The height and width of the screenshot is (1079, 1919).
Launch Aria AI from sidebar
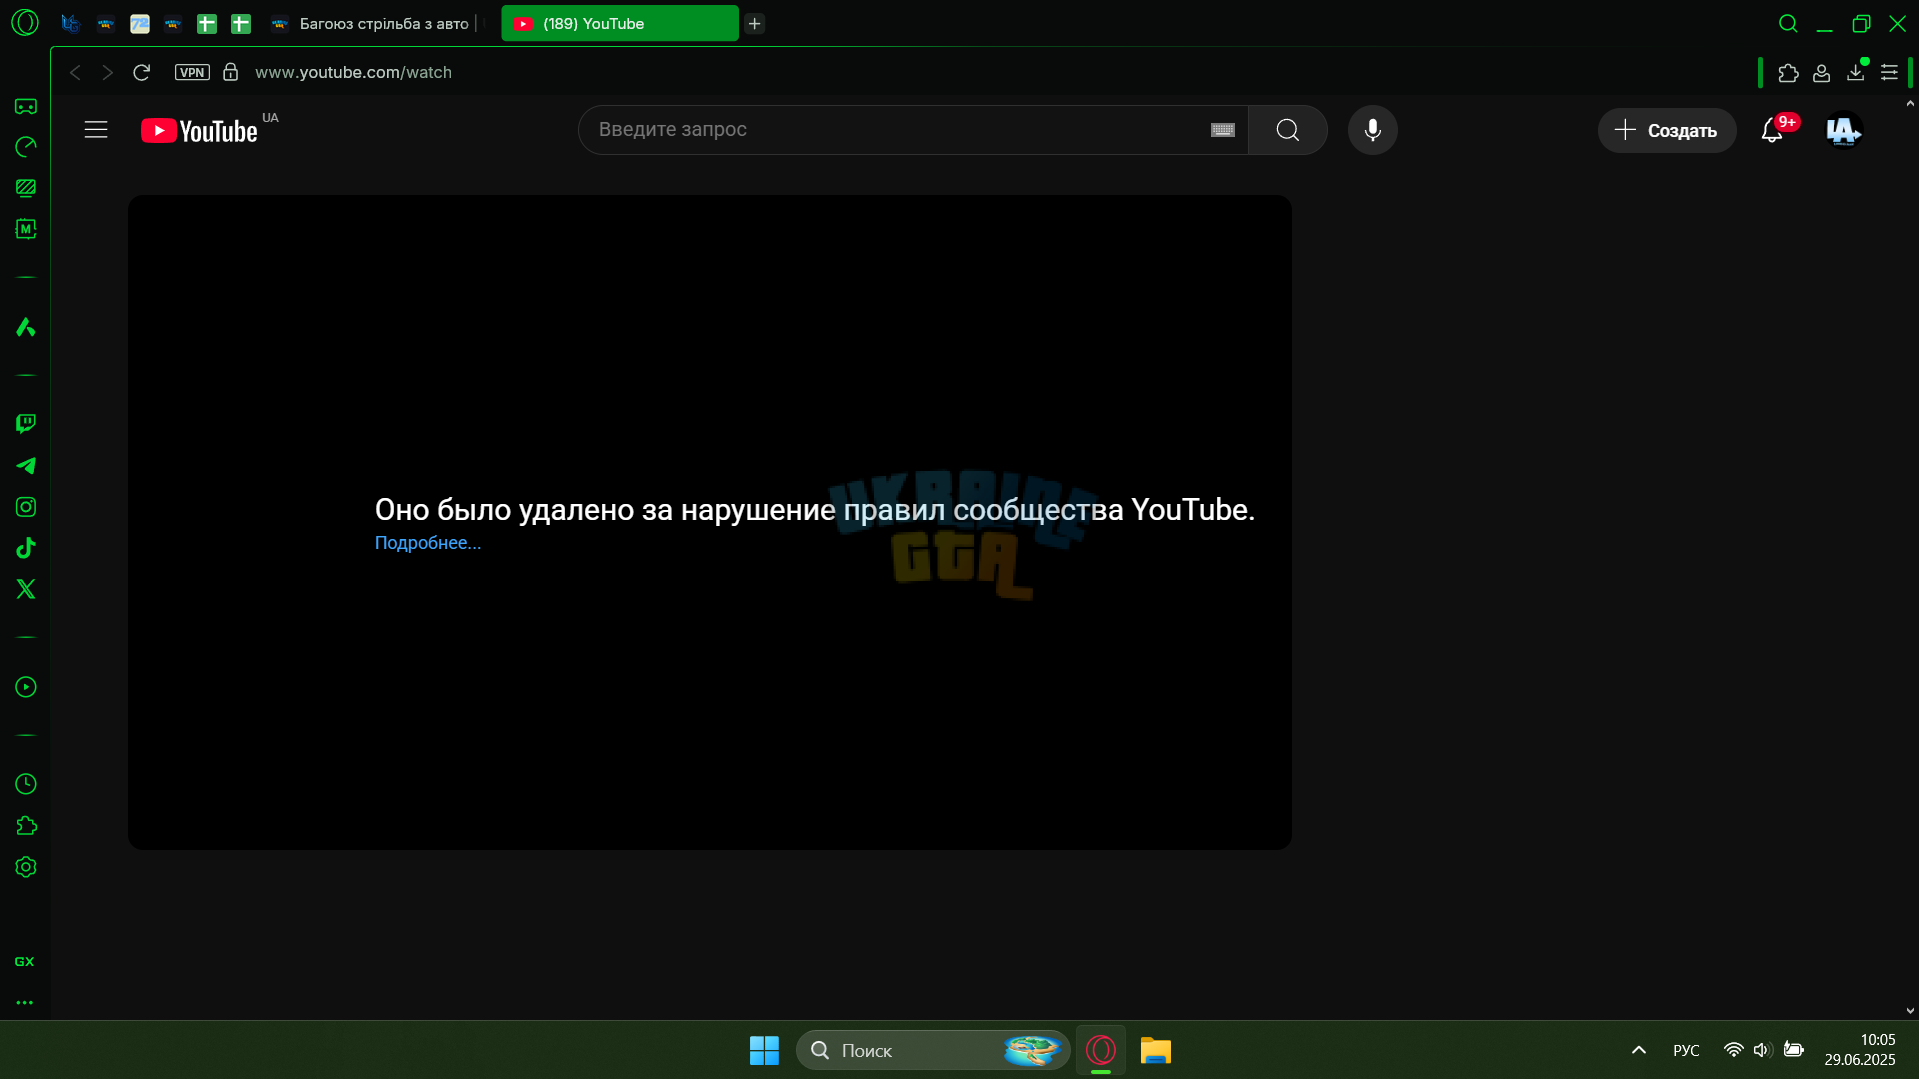coord(26,327)
